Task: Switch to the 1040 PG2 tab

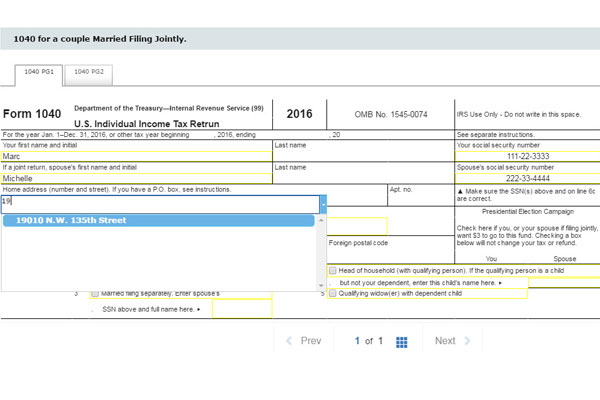Action: [x=89, y=75]
